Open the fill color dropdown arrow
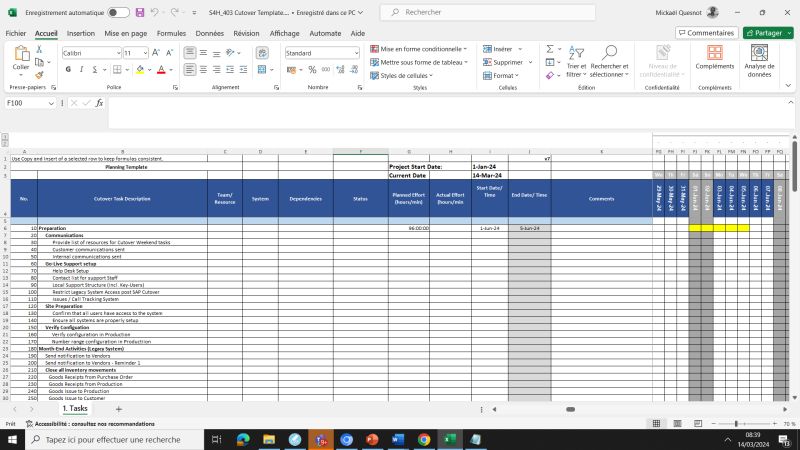Image resolution: width=800 pixels, height=450 pixels. click(x=149, y=69)
